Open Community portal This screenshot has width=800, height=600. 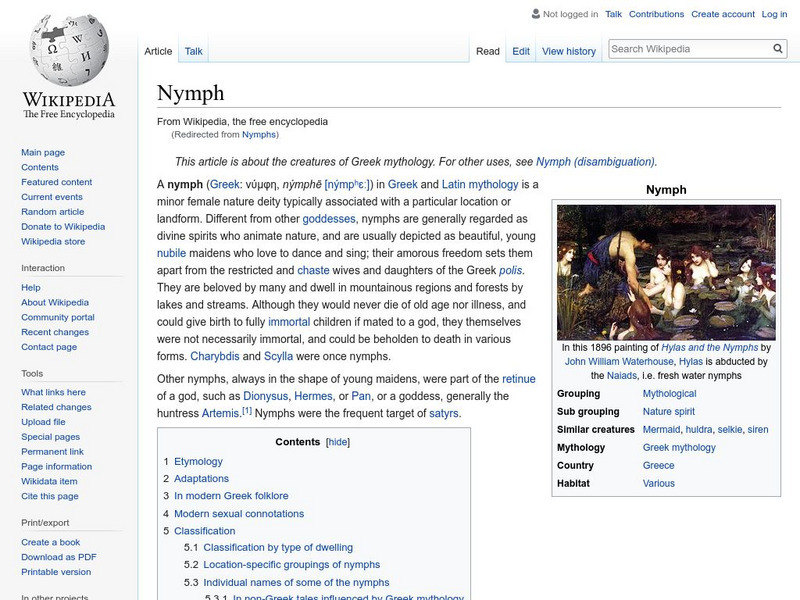coord(58,317)
